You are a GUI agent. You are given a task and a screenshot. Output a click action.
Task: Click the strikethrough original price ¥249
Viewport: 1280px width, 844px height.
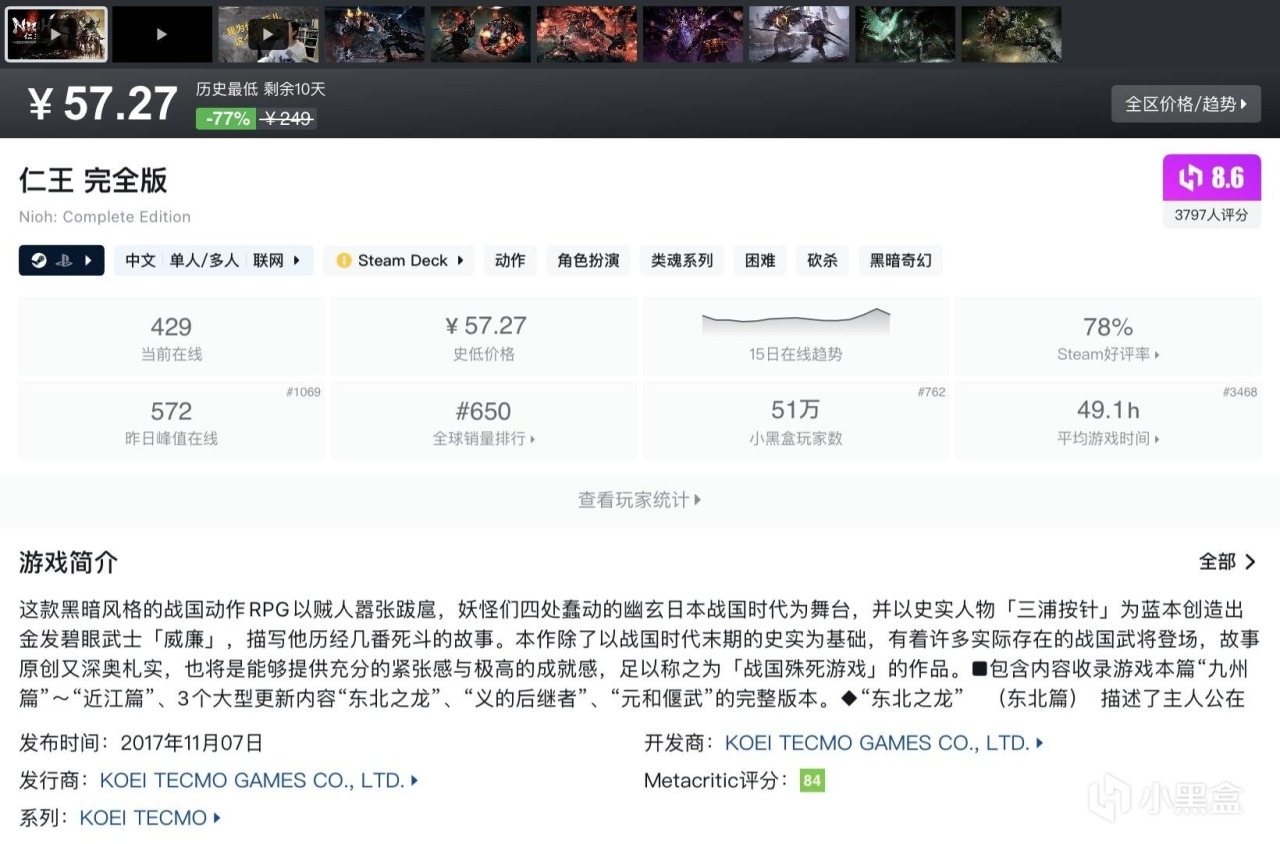287,118
